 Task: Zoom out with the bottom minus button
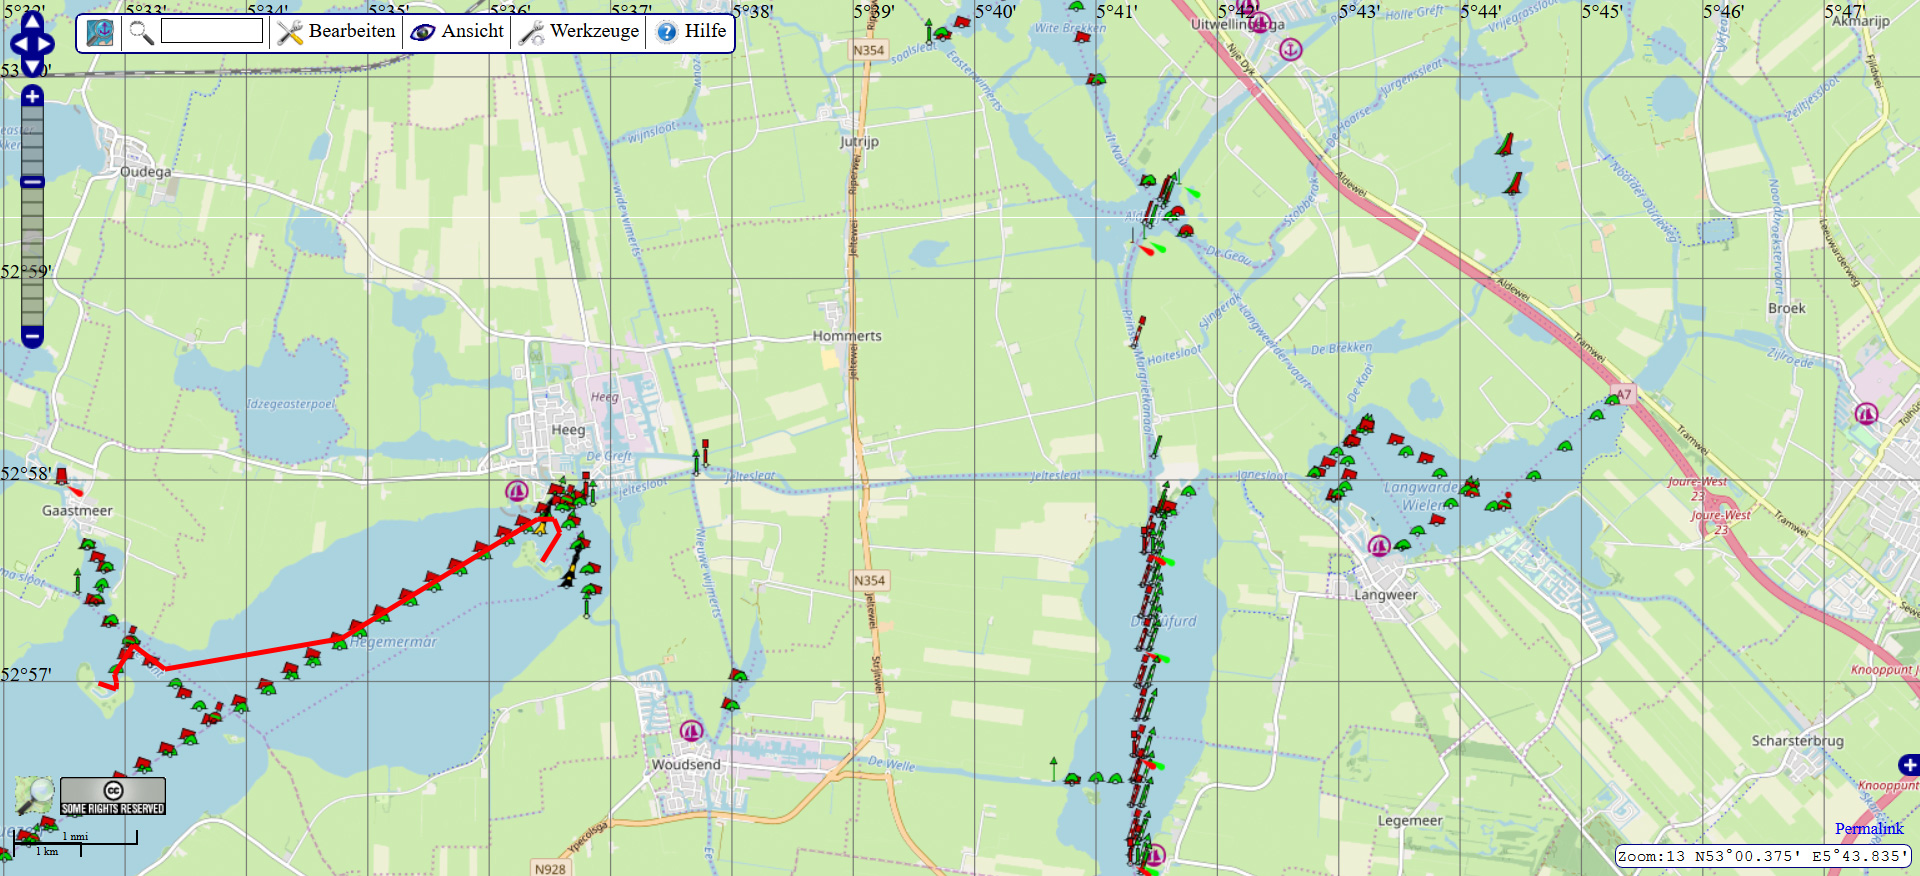point(32,337)
